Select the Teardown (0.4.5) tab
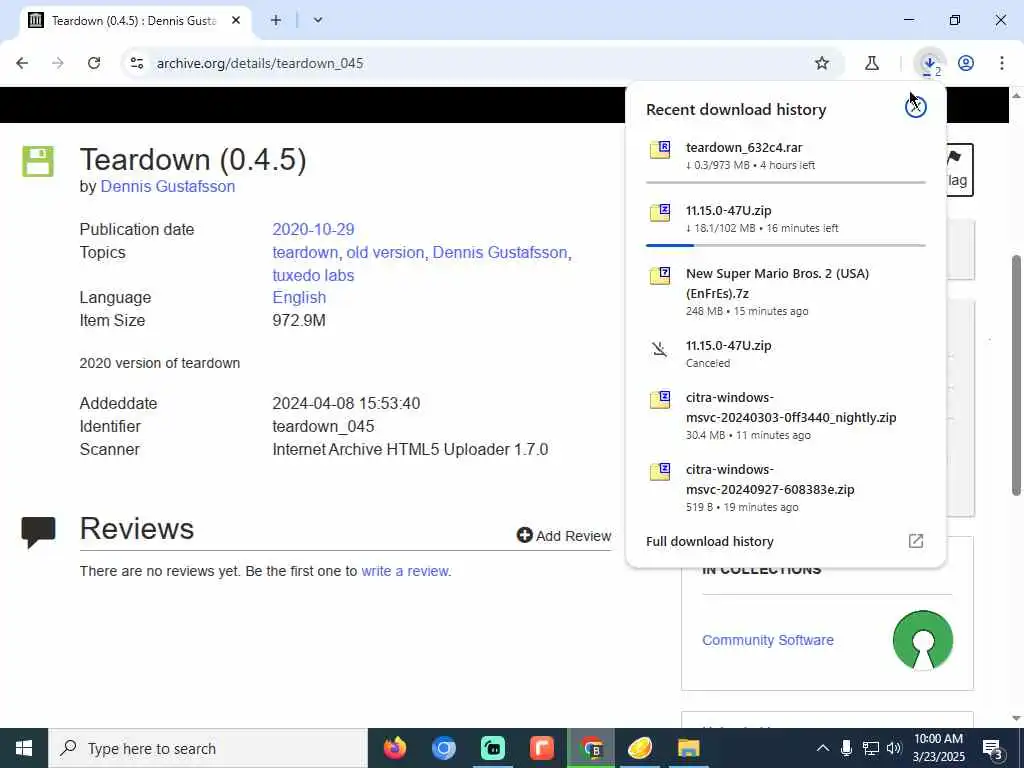The height and width of the screenshot is (768, 1024). tap(135, 20)
